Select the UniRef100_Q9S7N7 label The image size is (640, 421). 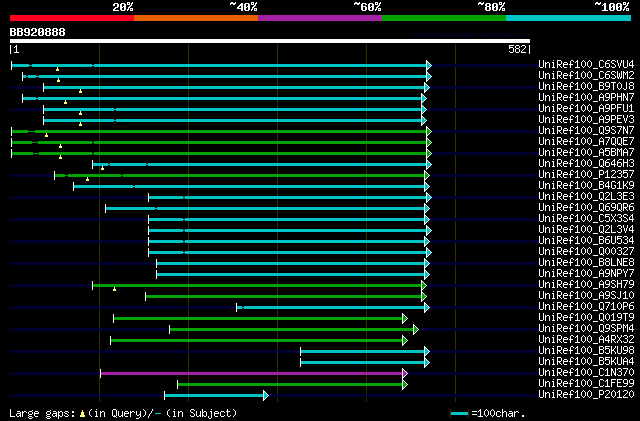coord(586,131)
